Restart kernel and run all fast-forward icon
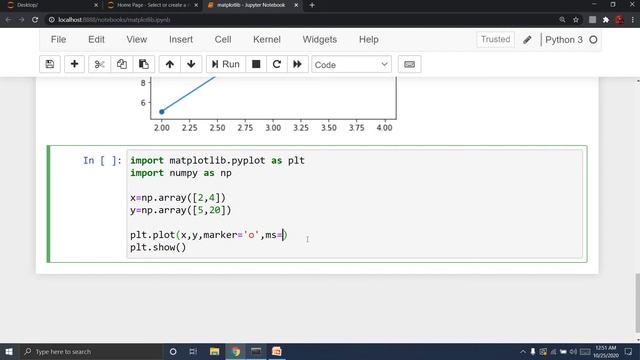The height and width of the screenshot is (360, 640). [298, 64]
